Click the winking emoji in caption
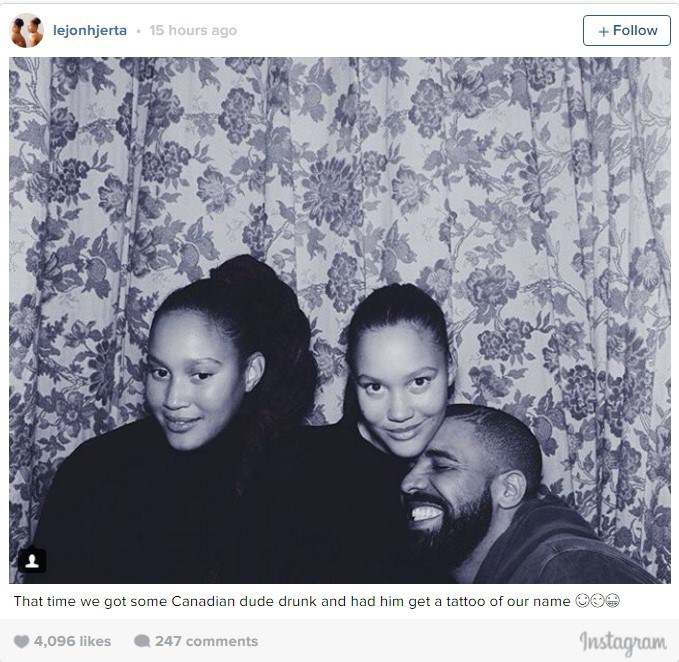The width and height of the screenshot is (679, 662). 597,601
